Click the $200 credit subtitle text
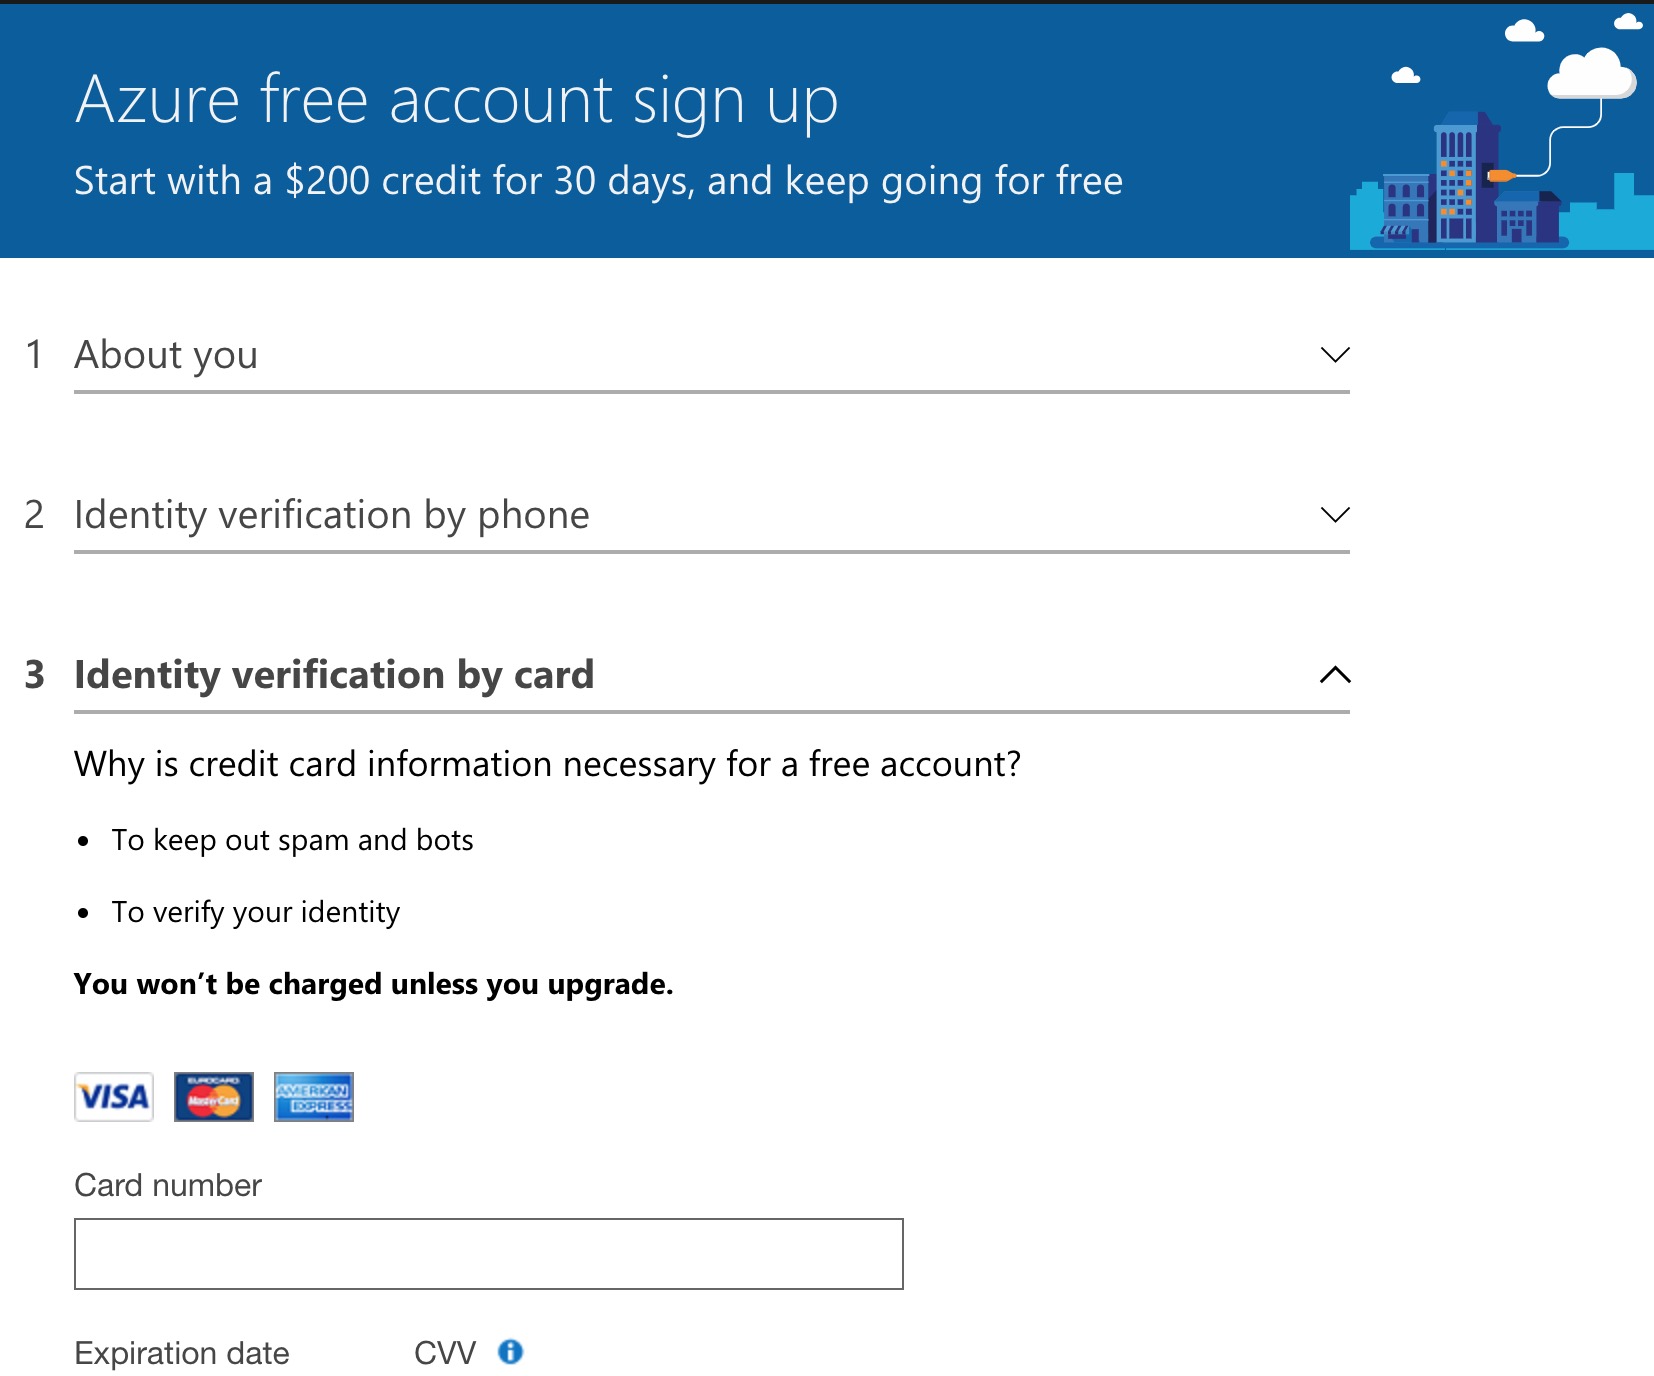Screen dimensions: 1654x1376 (598, 181)
